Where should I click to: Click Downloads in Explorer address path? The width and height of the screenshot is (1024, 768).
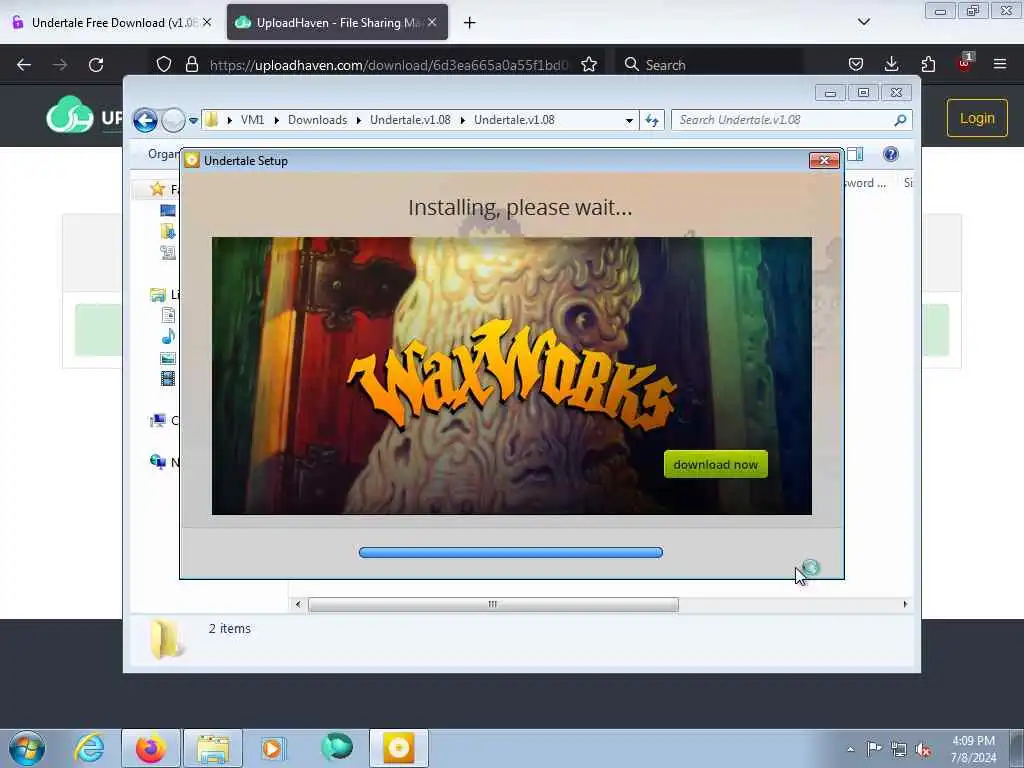point(317,120)
